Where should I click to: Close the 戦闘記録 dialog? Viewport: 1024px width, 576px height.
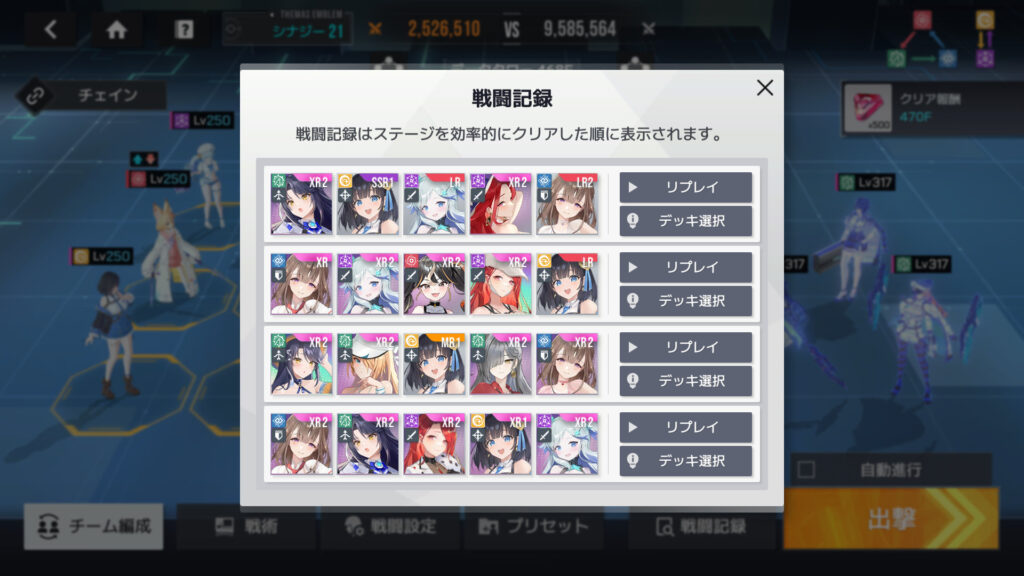(765, 88)
